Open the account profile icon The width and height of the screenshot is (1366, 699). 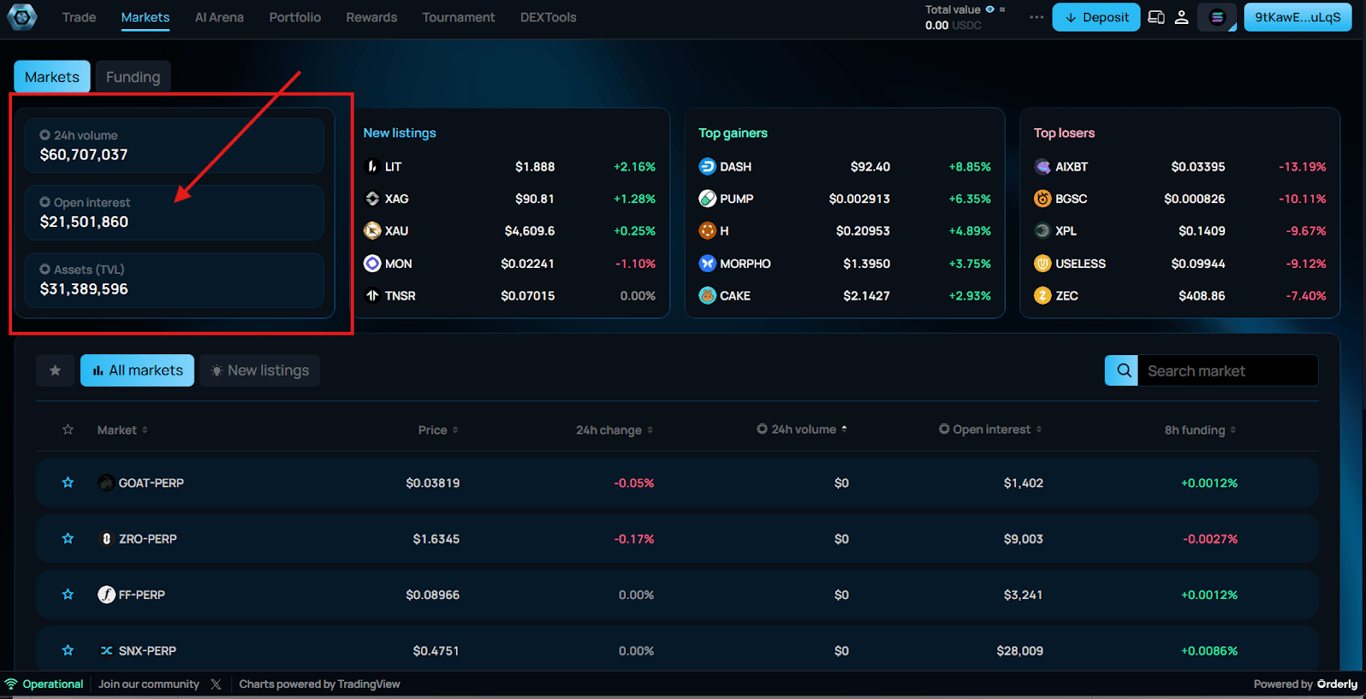[1181, 17]
